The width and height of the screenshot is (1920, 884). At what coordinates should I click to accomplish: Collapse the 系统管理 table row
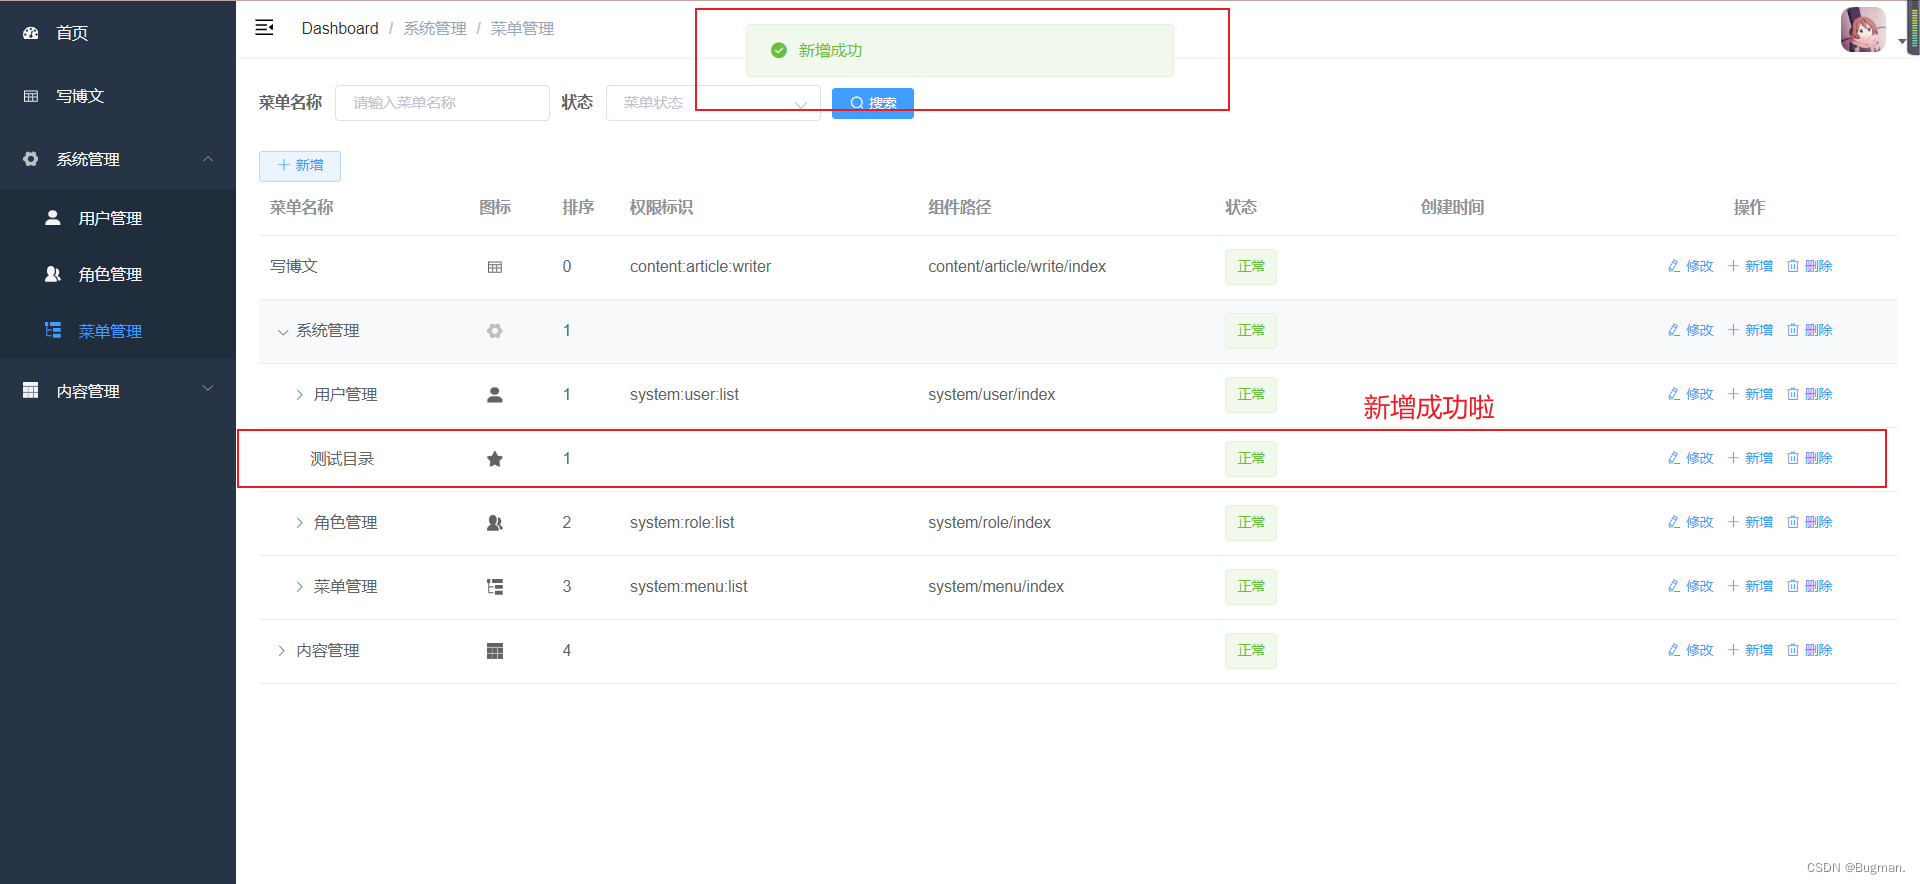point(283,331)
